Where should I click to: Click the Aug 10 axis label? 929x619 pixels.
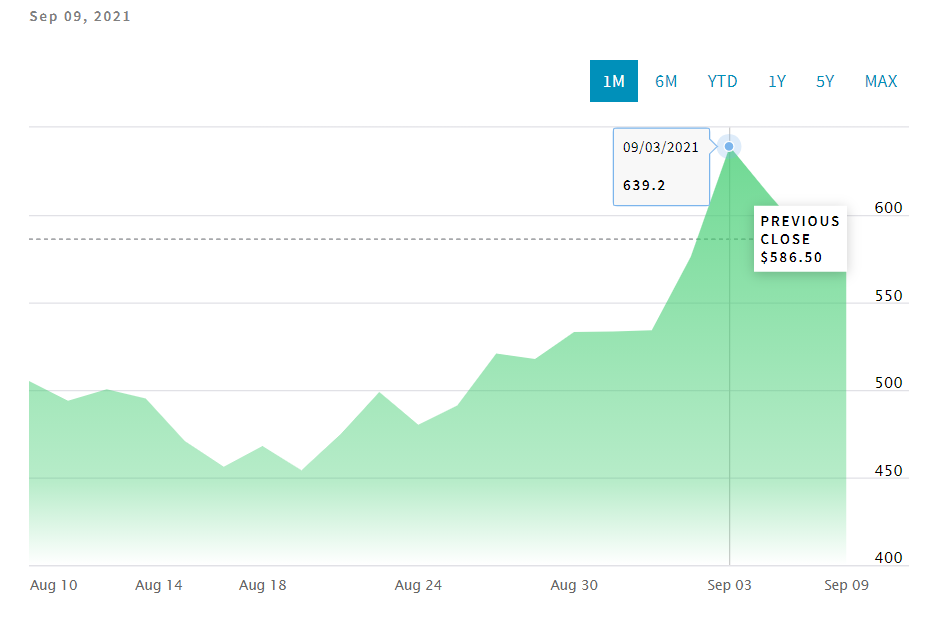click(55, 585)
